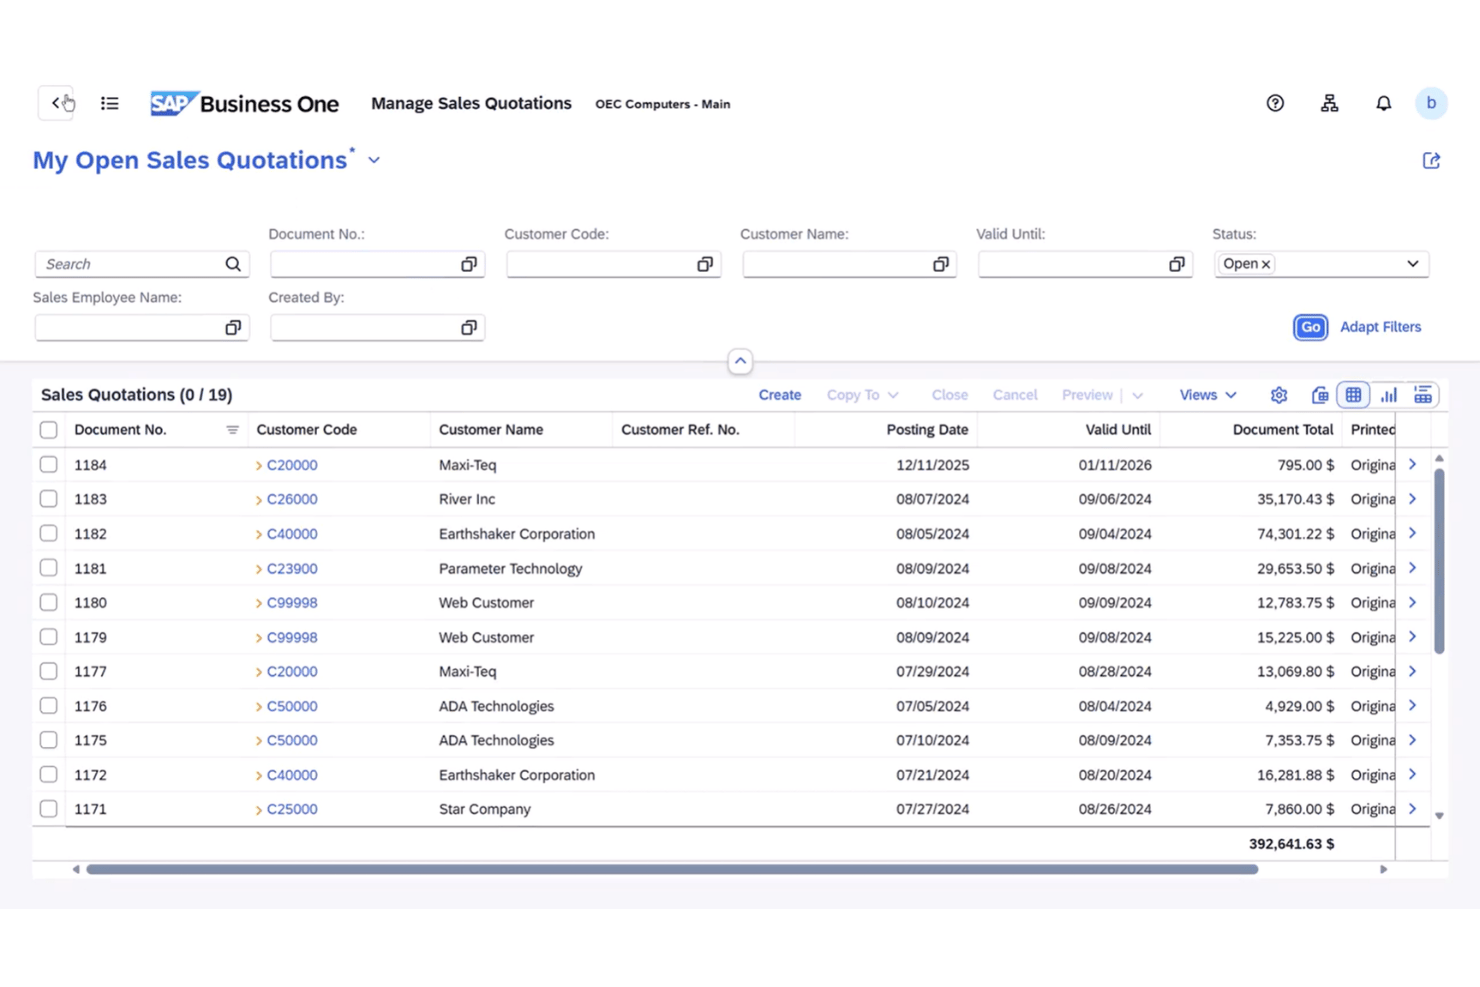Open value help for Valid Until filter
This screenshot has height=987, width=1480.
click(1176, 264)
